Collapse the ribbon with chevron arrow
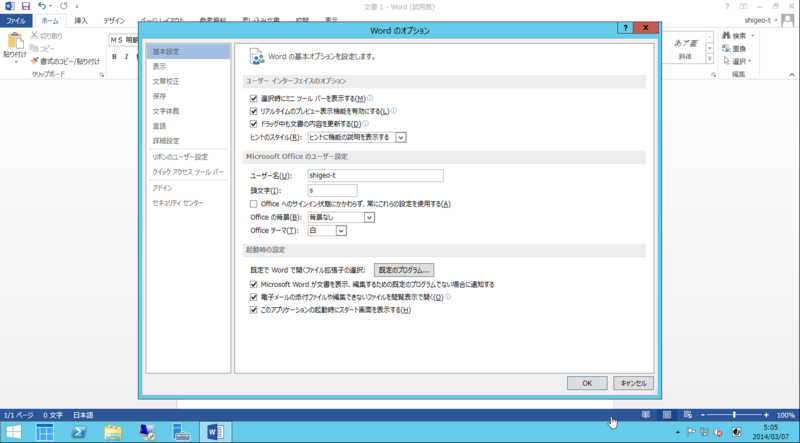Image resolution: width=800 pixels, height=443 pixels. point(792,75)
